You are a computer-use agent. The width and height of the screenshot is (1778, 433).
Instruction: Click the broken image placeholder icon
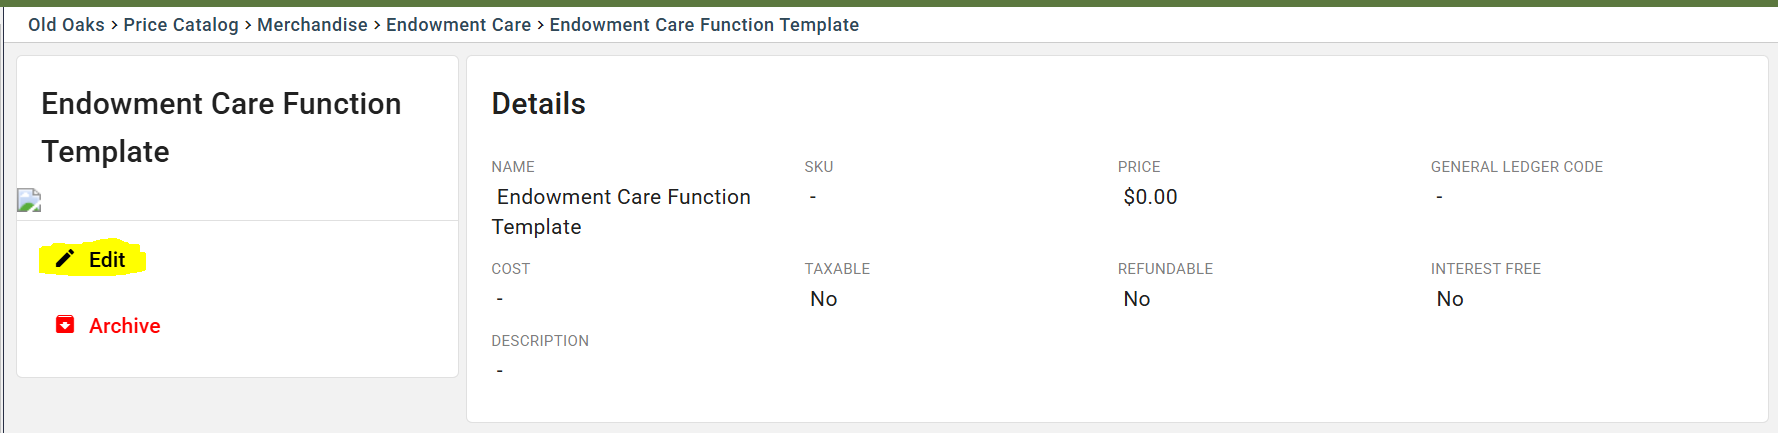pyautogui.click(x=29, y=201)
